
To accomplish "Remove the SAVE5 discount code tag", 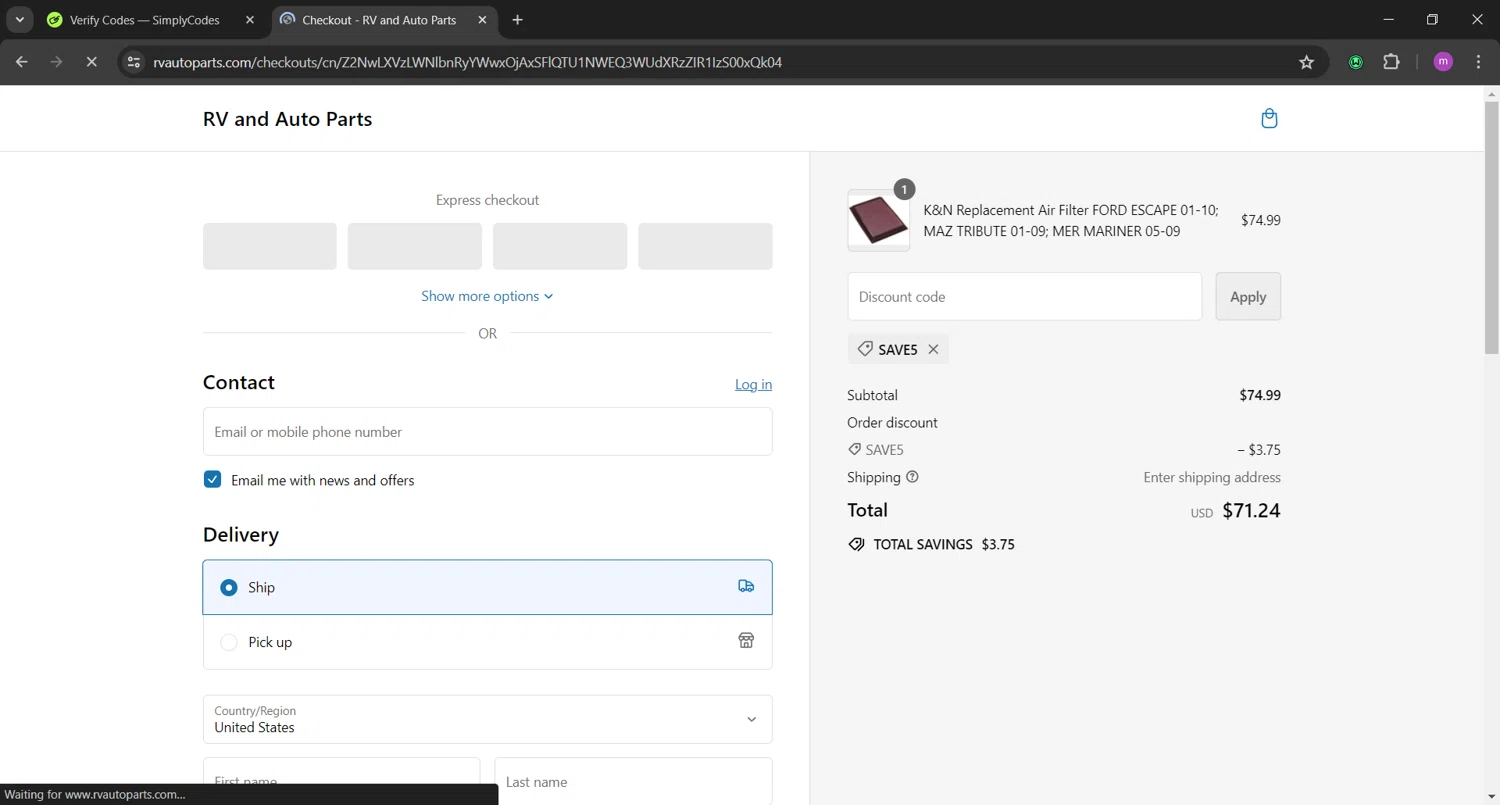I will (x=933, y=349).
